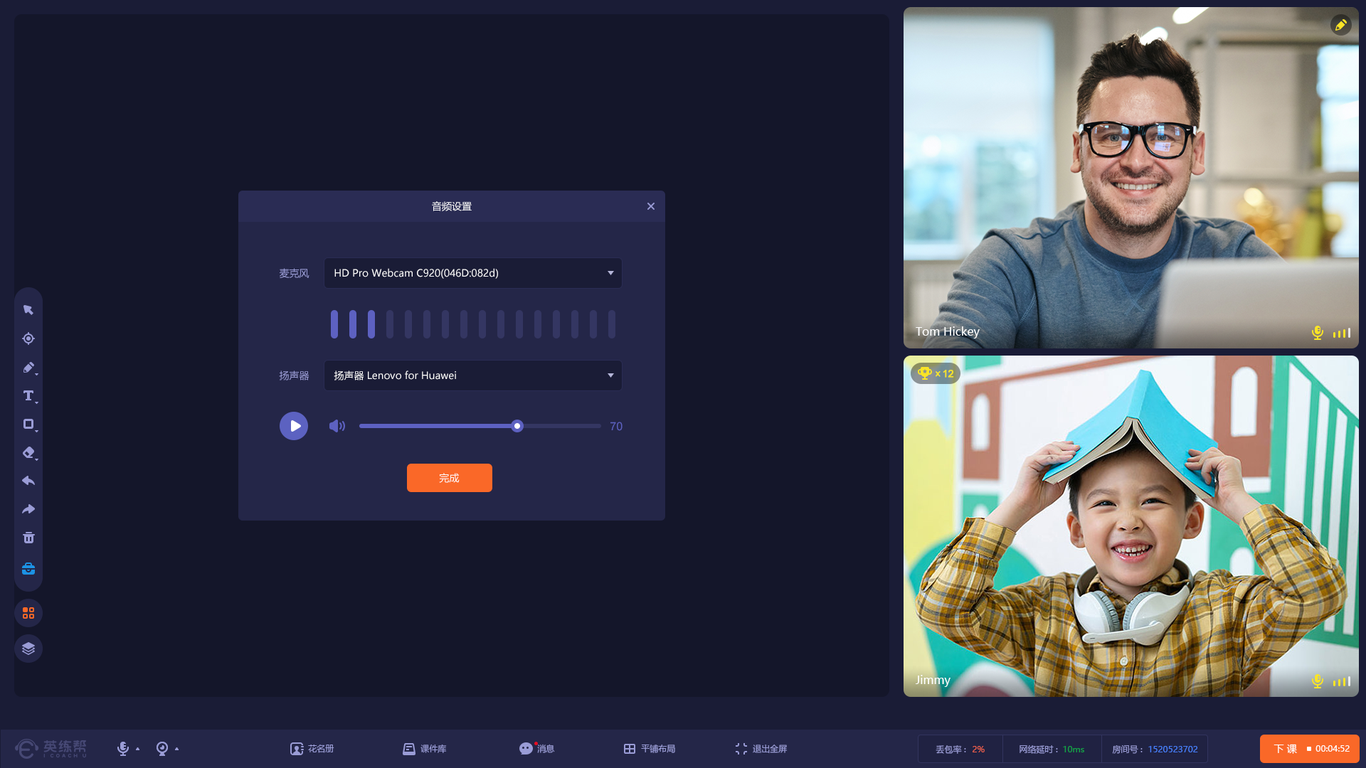The width and height of the screenshot is (1366, 768).
Task: Open the blue toolbox icon
Action: tap(28, 569)
